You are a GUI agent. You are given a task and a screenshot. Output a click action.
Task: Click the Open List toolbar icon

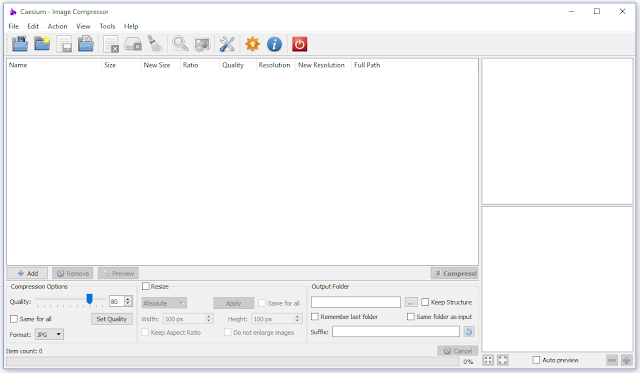(x=86, y=44)
